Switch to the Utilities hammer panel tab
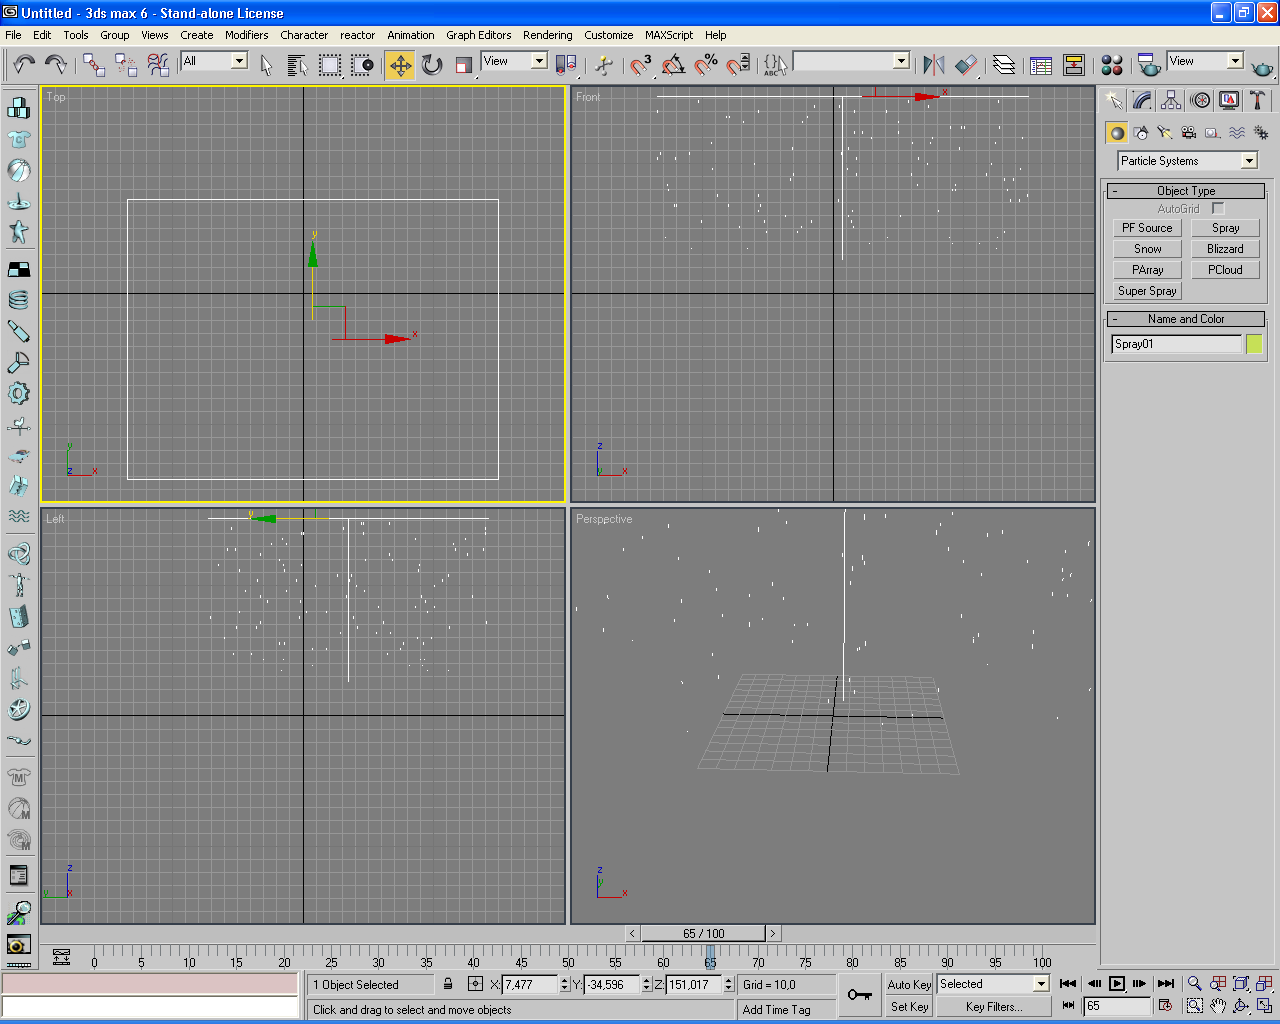The image size is (1280, 1024). click(x=1257, y=100)
